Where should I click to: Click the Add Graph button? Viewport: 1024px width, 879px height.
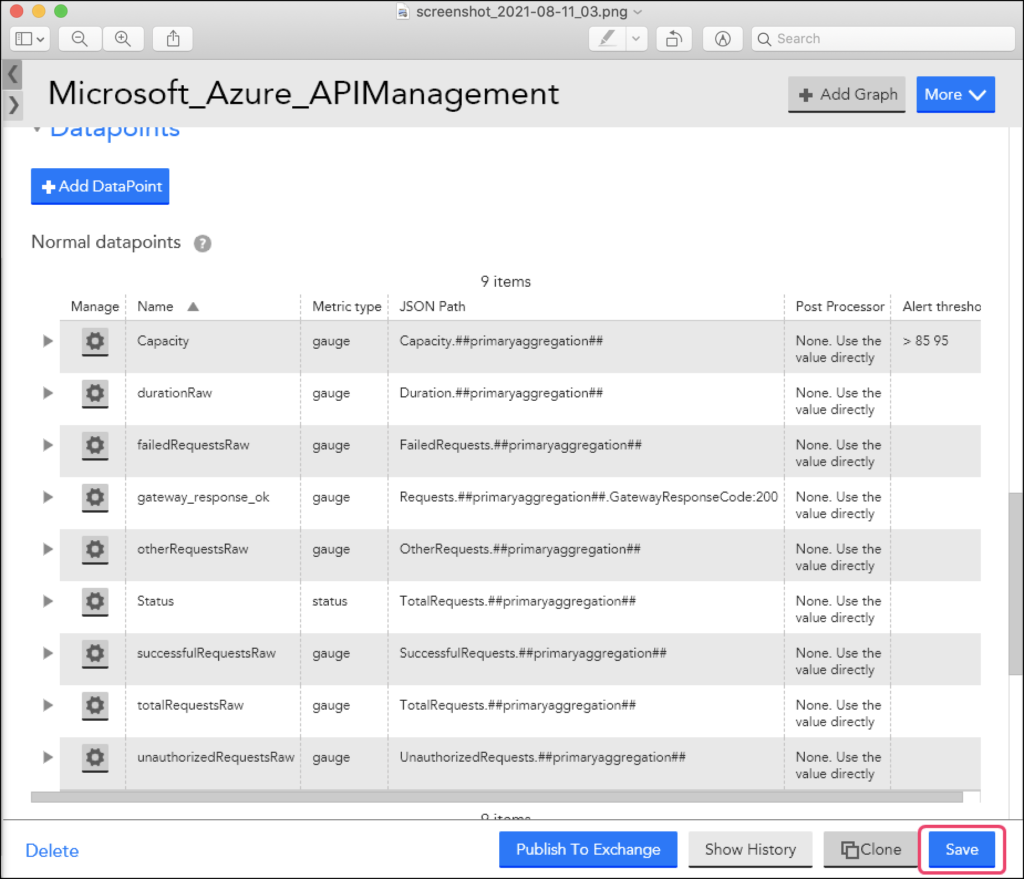point(847,95)
